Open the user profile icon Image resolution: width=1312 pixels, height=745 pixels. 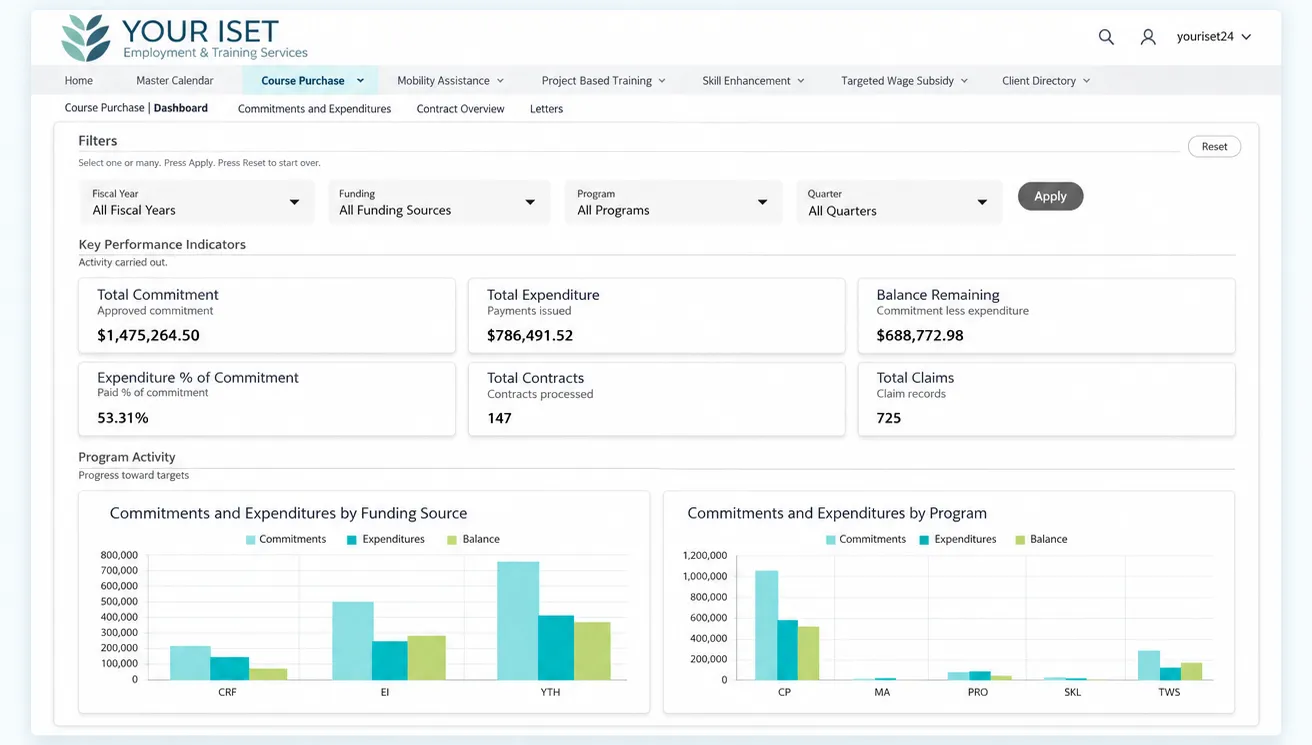(1148, 37)
